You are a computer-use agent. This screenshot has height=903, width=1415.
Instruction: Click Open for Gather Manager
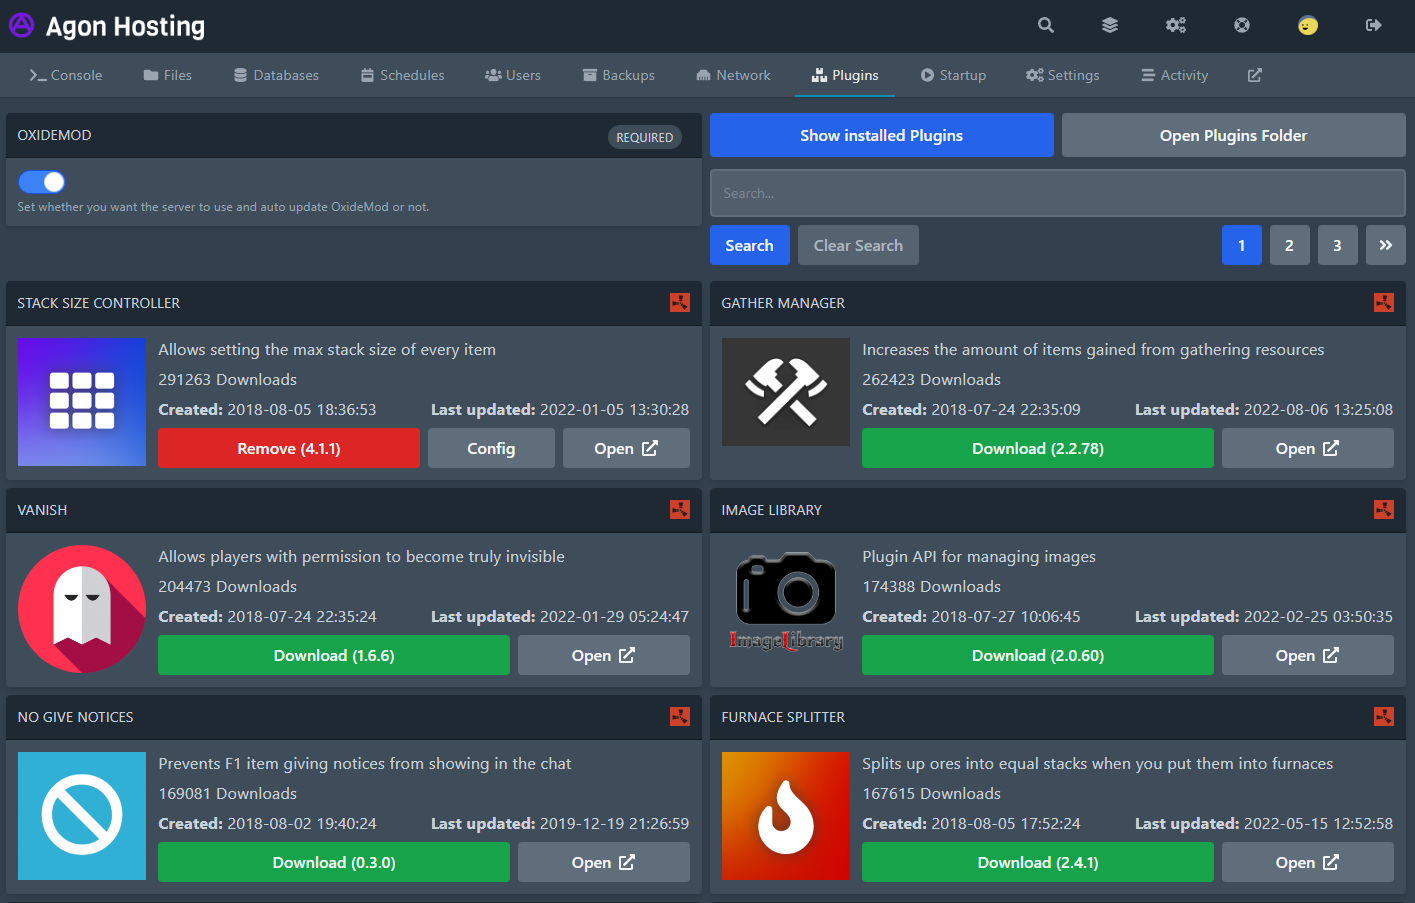click(x=1308, y=448)
